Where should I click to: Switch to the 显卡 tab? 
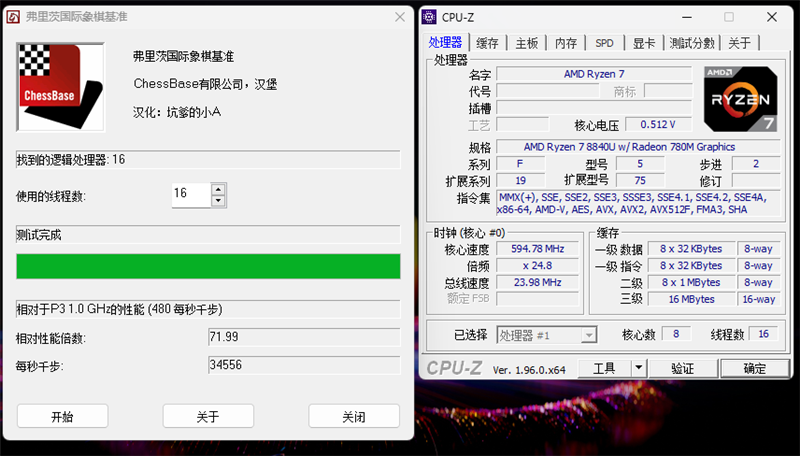(x=644, y=43)
